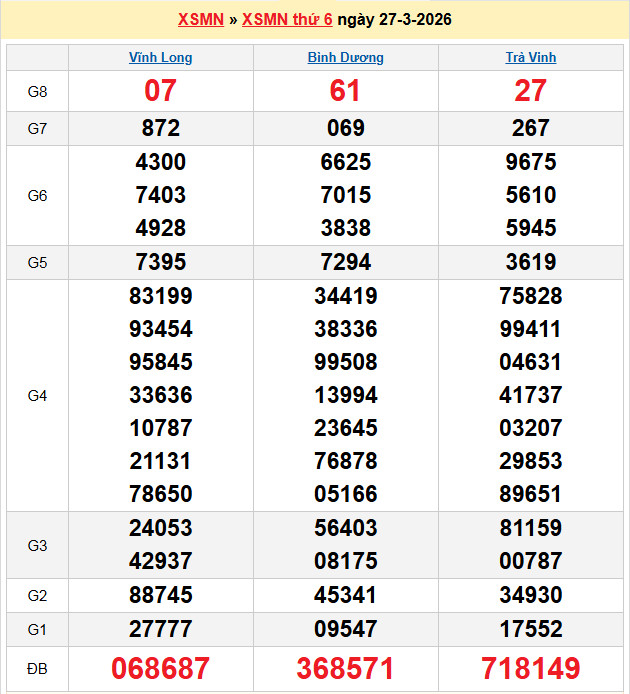Click the G2 result 34930
The width and height of the screenshot is (630, 694).
530,596
